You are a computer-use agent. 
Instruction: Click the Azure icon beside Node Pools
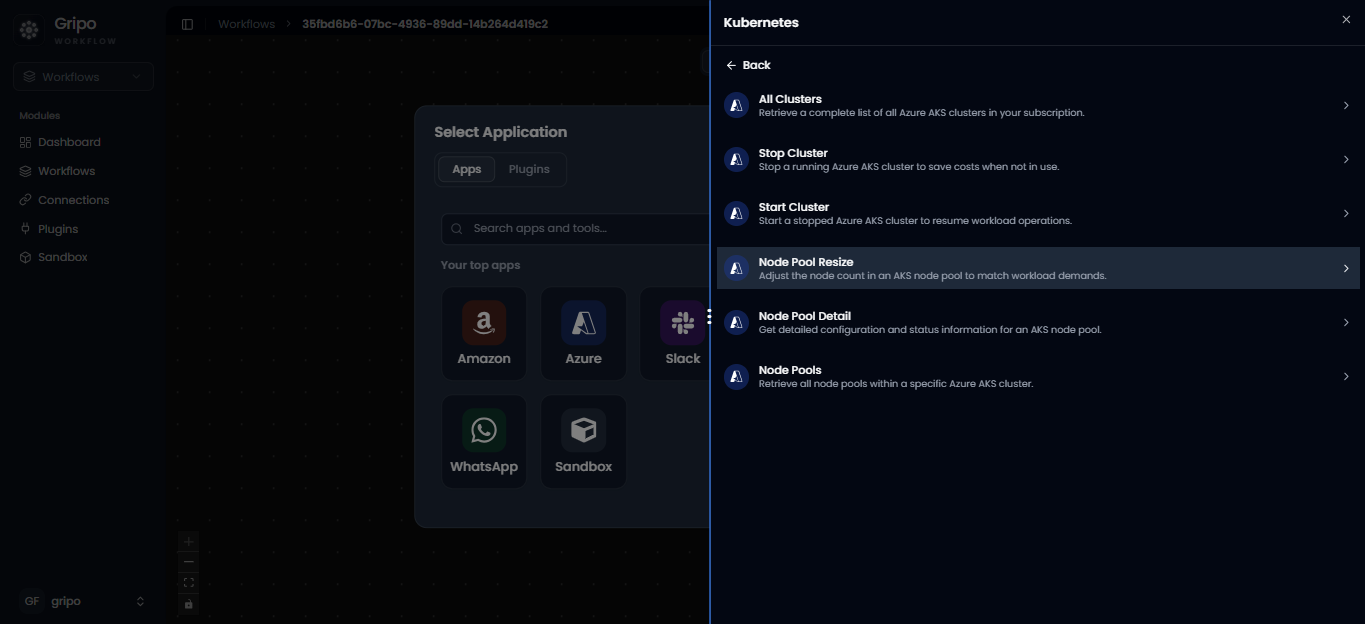[x=737, y=376]
